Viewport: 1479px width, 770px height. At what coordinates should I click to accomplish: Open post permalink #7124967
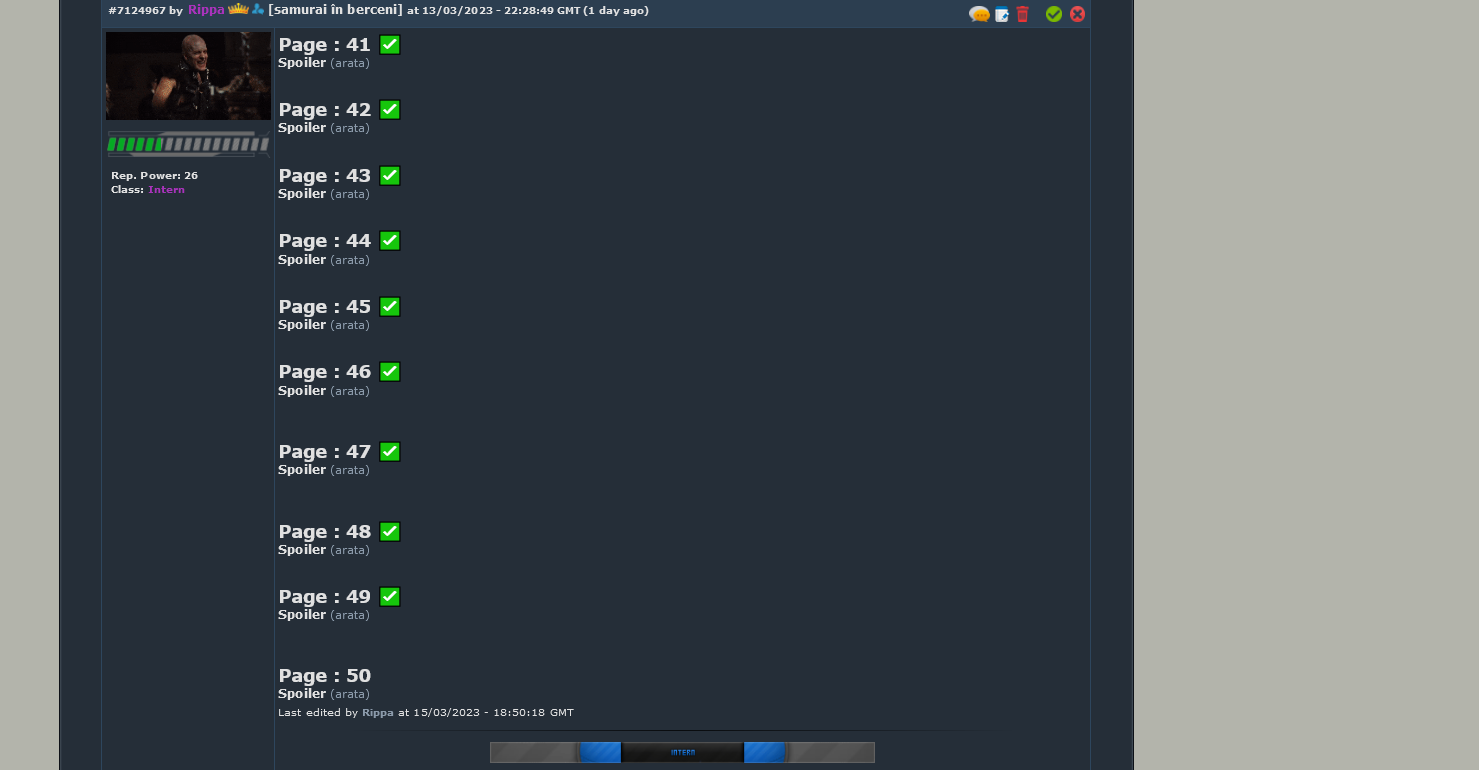[x=137, y=11]
